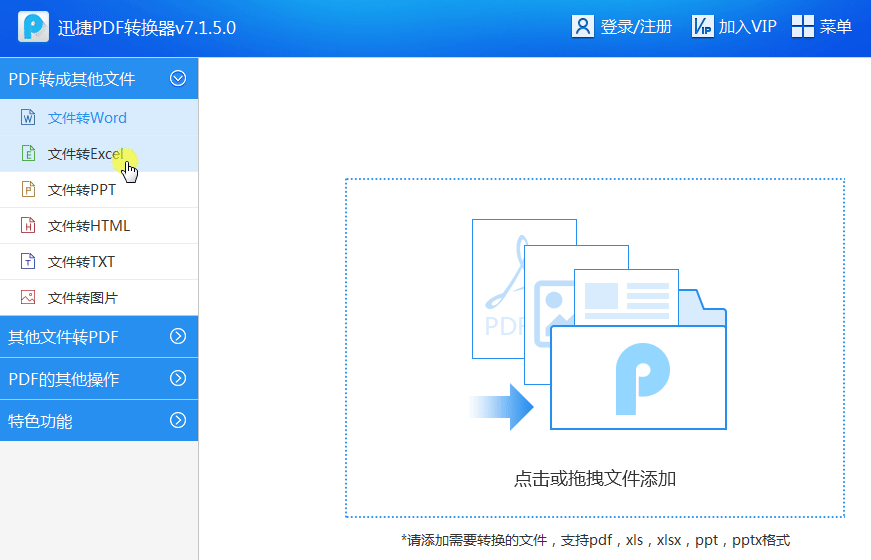Click 登录/注册 text to sign in
The width and height of the screenshot is (871, 560).
tap(636, 27)
